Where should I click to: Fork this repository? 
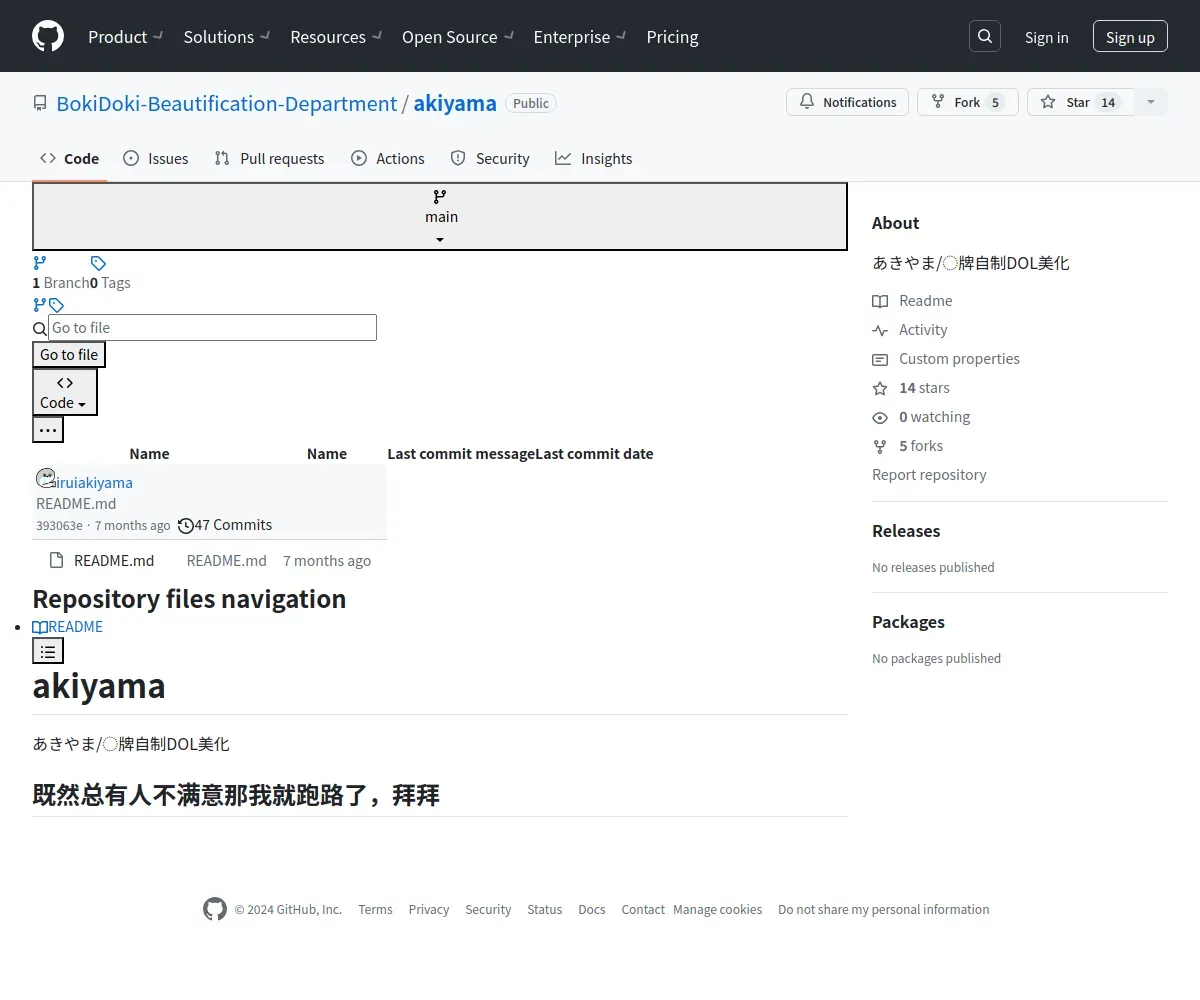coord(967,102)
